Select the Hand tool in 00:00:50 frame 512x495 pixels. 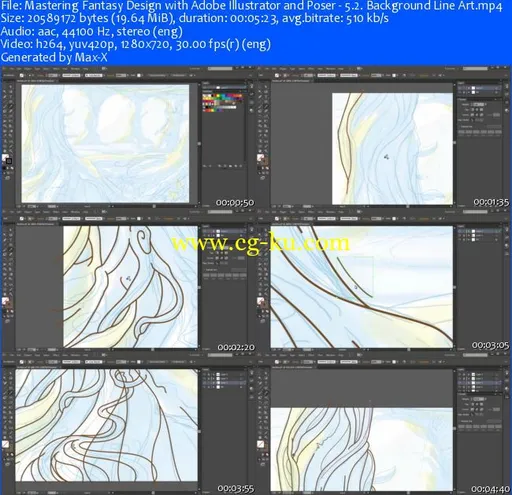[x=5, y=150]
